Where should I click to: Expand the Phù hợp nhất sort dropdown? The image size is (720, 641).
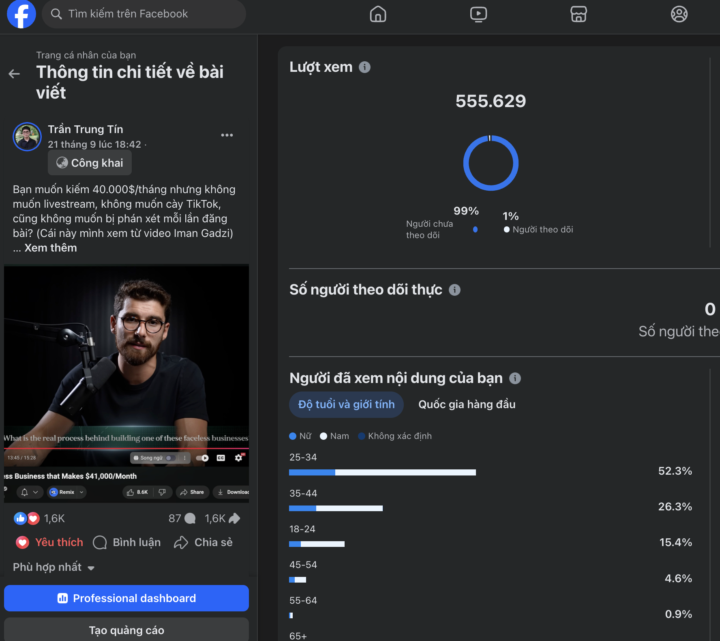54,568
